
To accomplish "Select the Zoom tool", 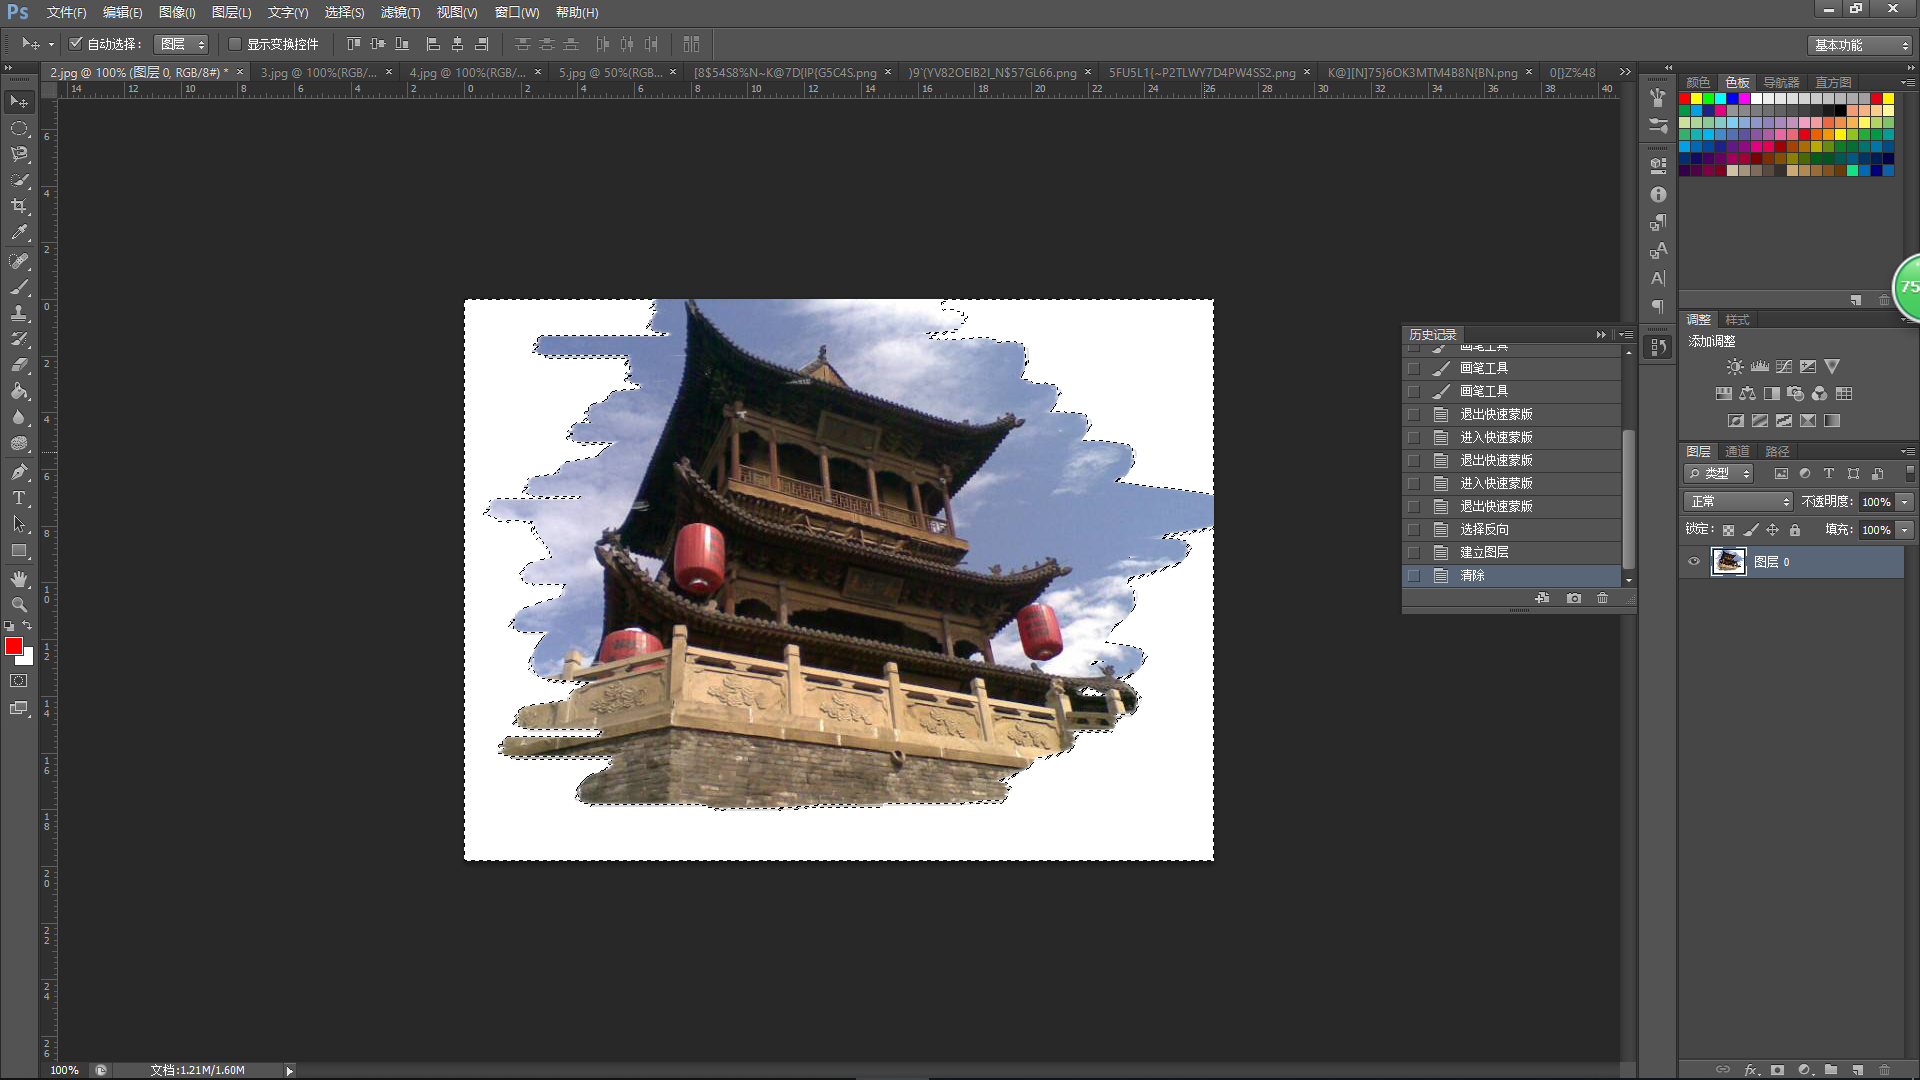I will point(19,604).
